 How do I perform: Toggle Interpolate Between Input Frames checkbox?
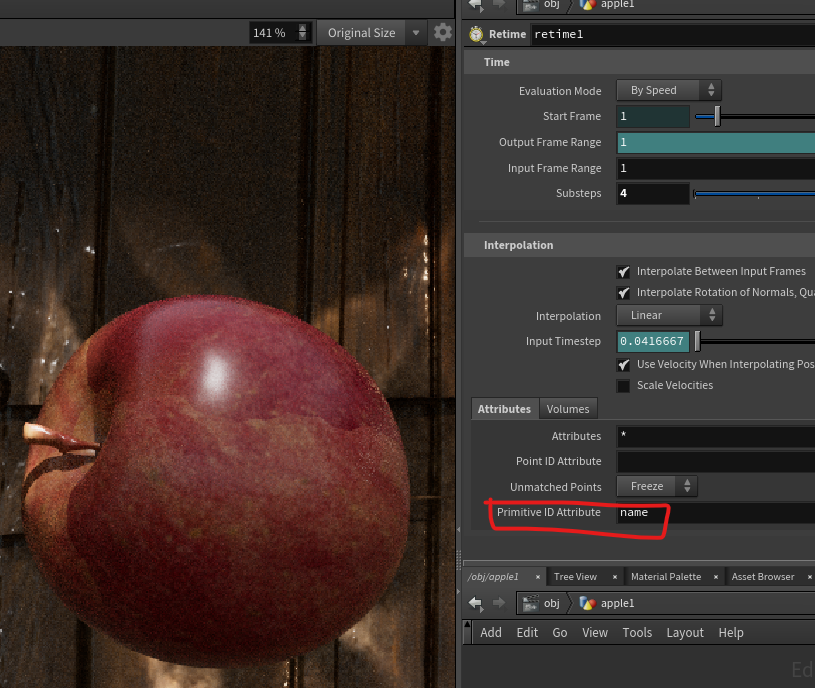tap(623, 272)
